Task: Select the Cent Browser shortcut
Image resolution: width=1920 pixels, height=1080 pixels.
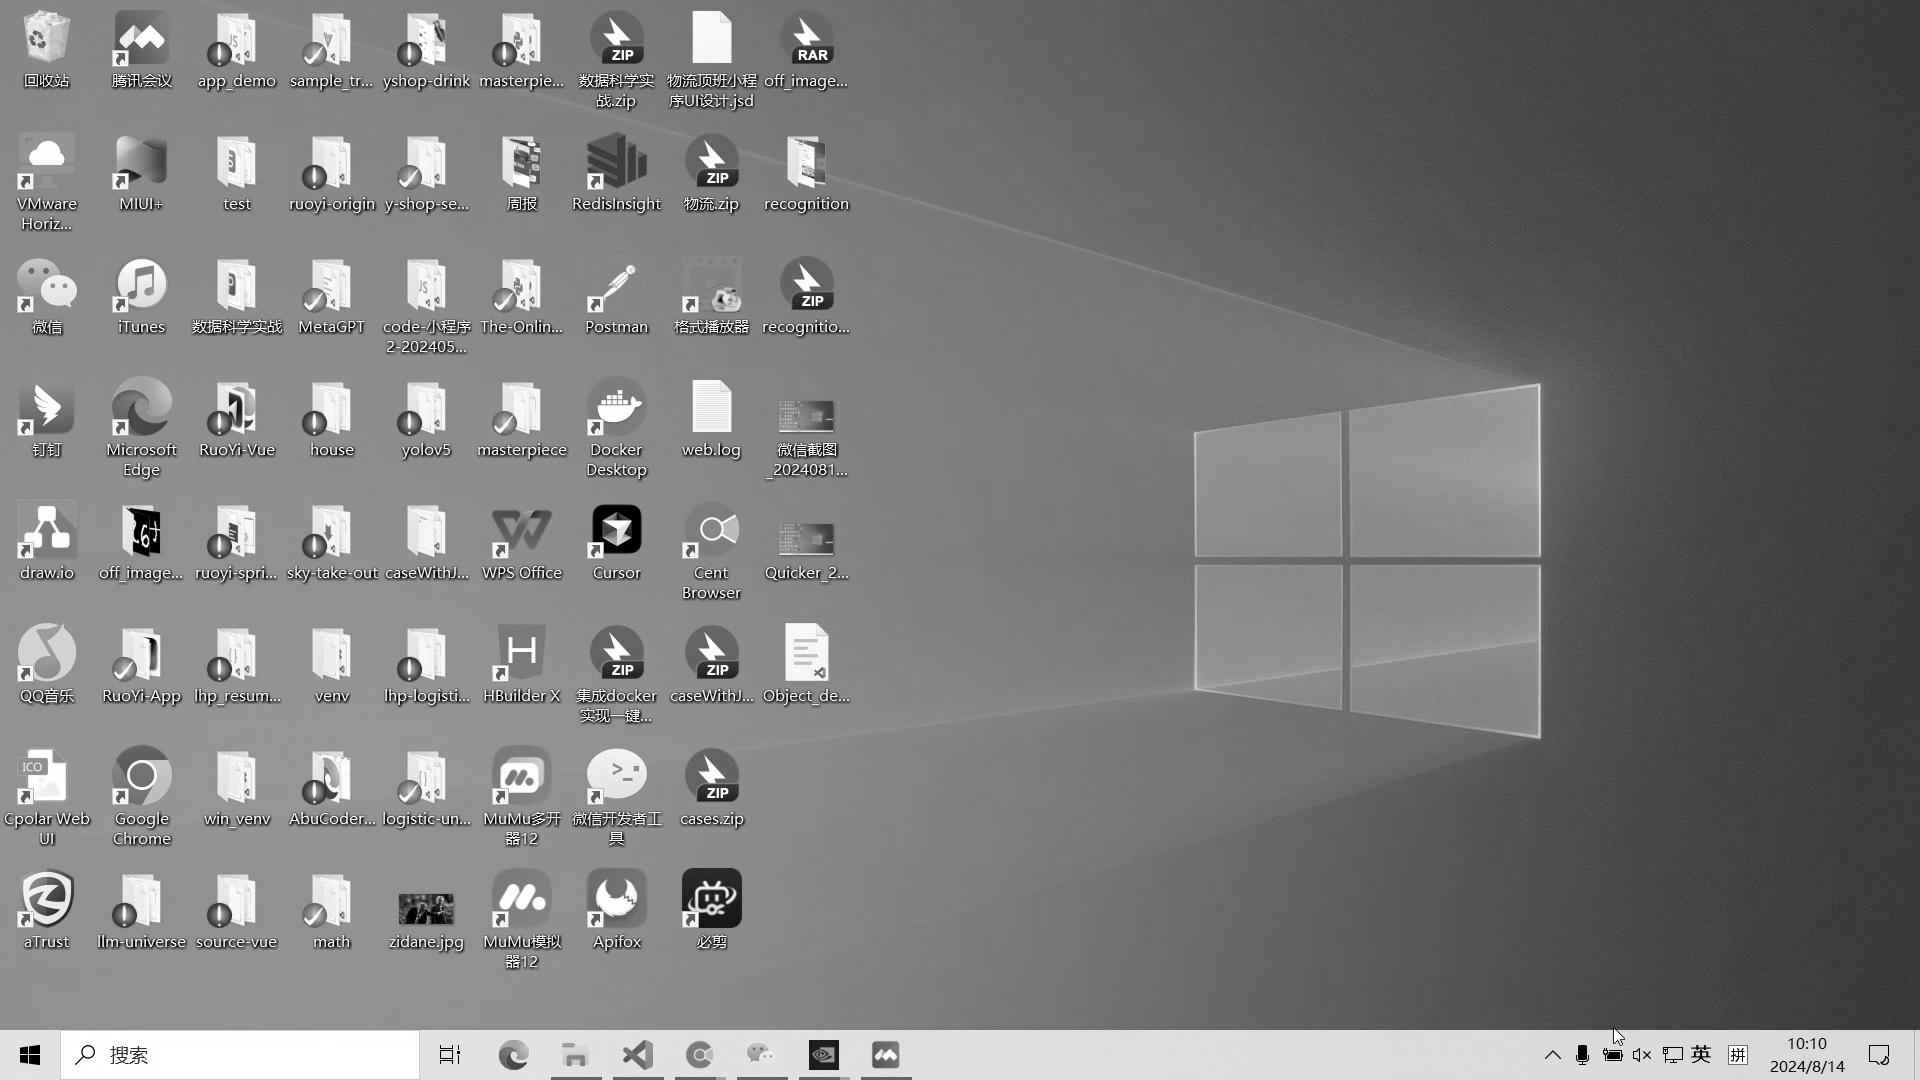Action: click(711, 552)
